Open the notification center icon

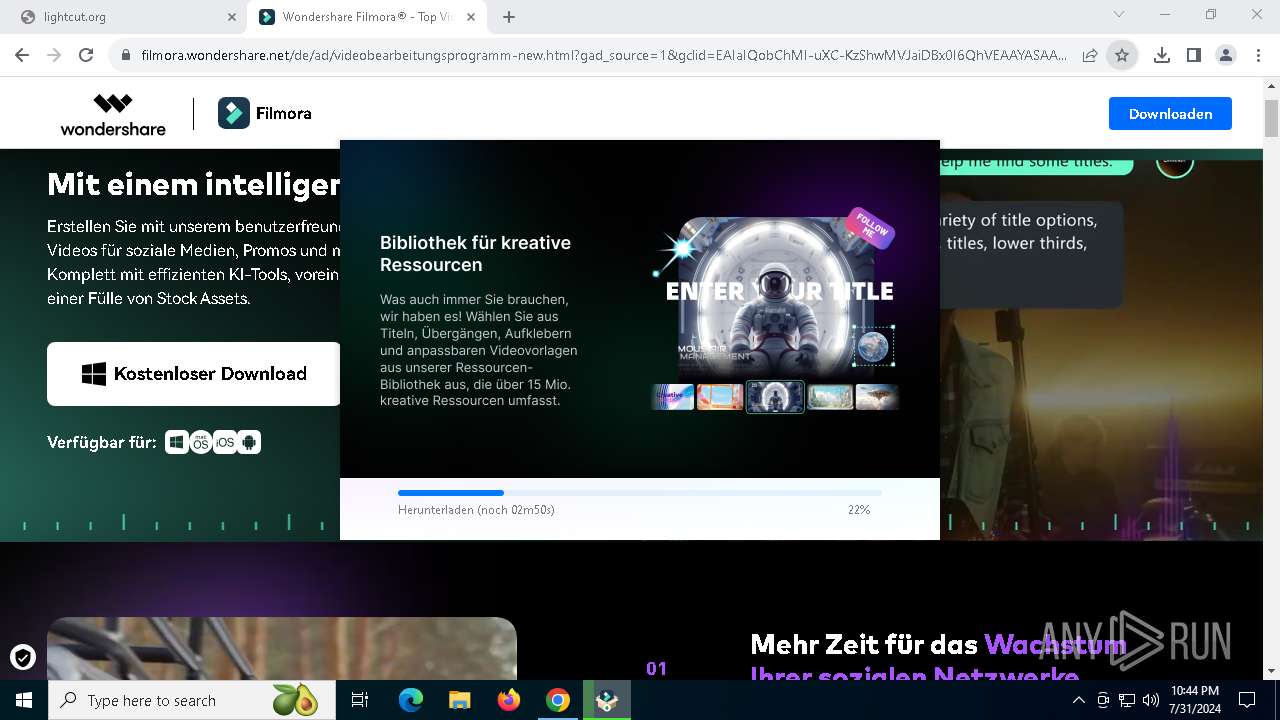pos(1247,700)
